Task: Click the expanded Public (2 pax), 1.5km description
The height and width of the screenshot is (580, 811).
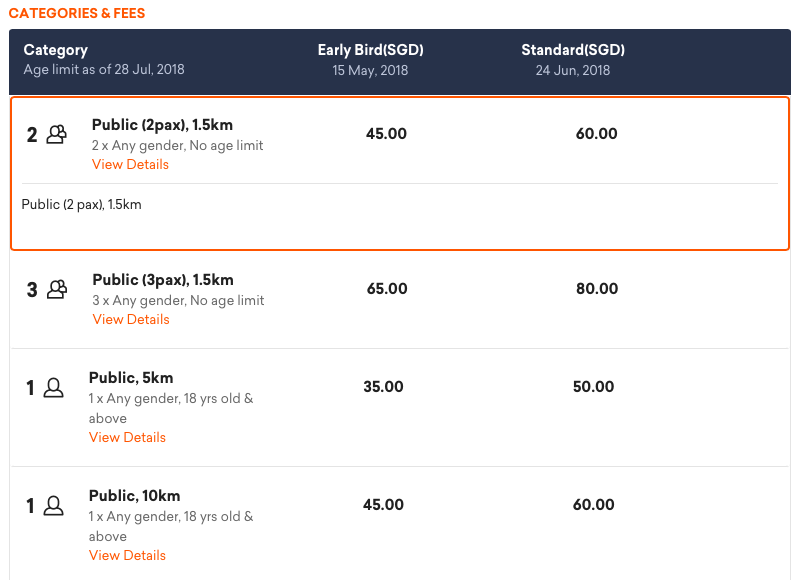Action: point(82,205)
